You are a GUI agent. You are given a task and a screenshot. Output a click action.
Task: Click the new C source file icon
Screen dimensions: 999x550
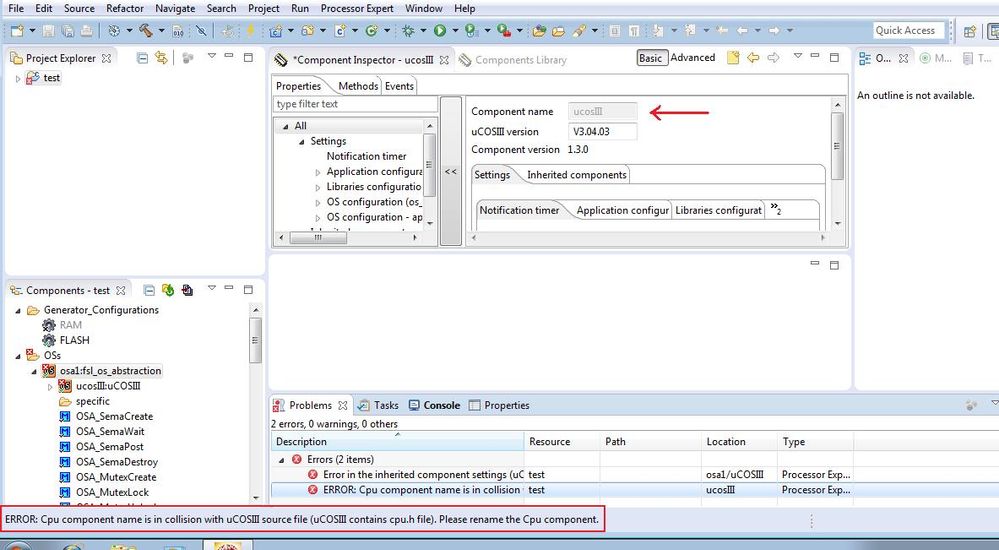click(x=340, y=30)
